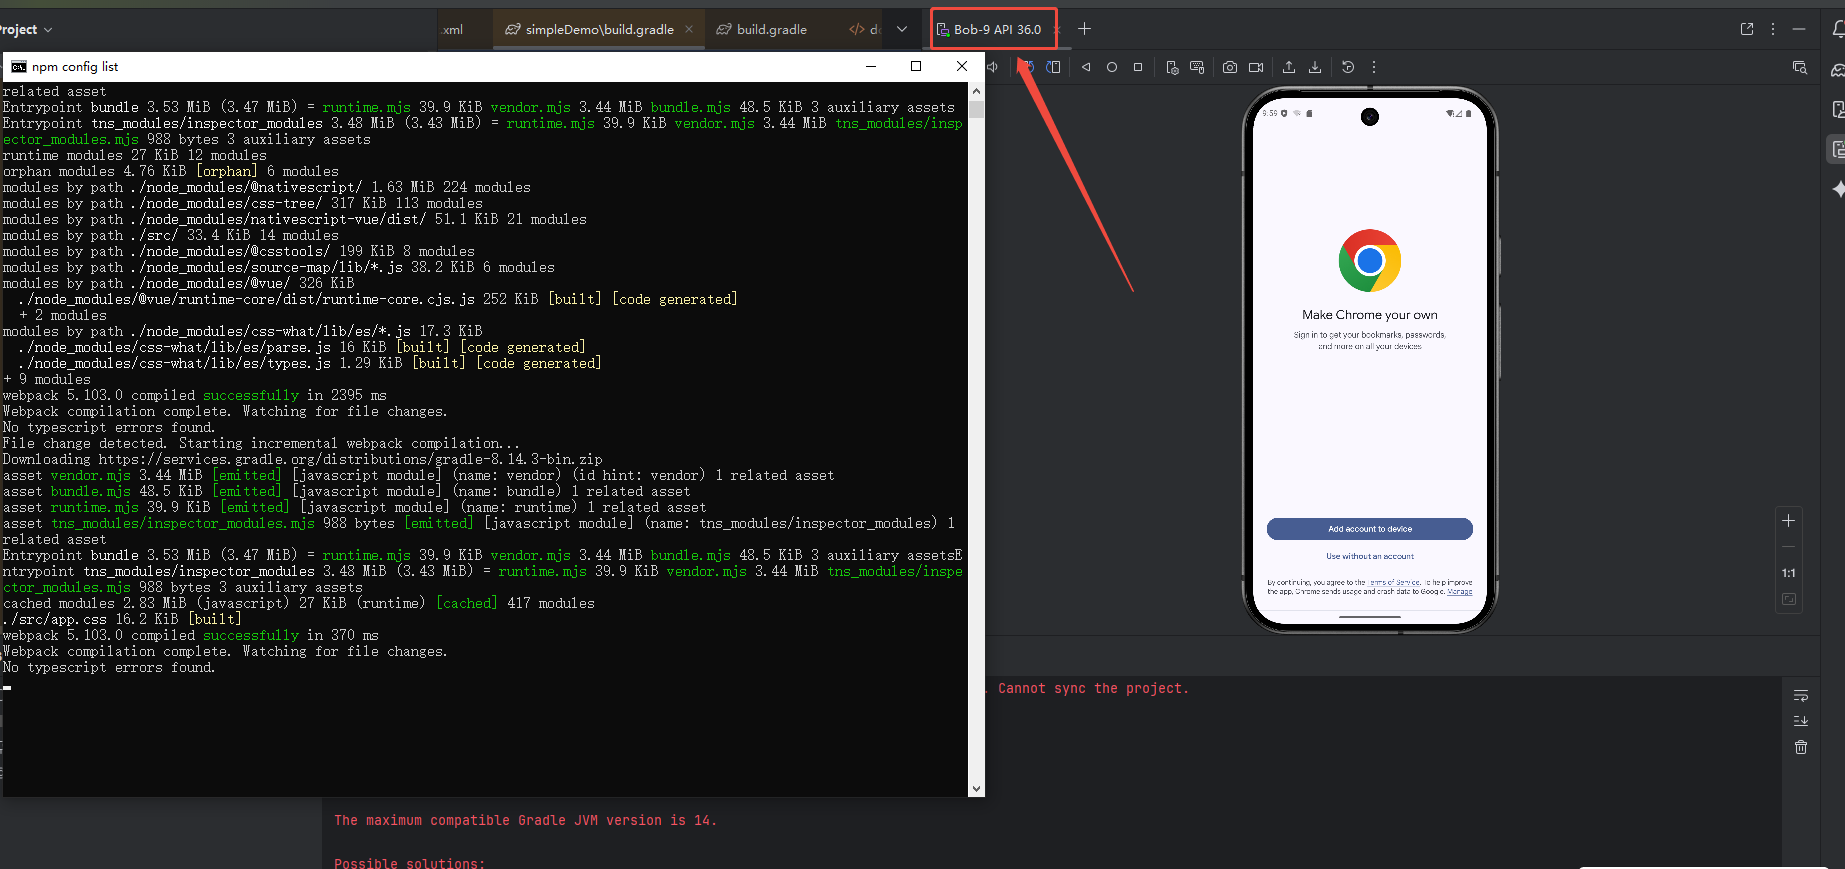Open the hidden editor tabs dropdown chevron

click(x=902, y=29)
